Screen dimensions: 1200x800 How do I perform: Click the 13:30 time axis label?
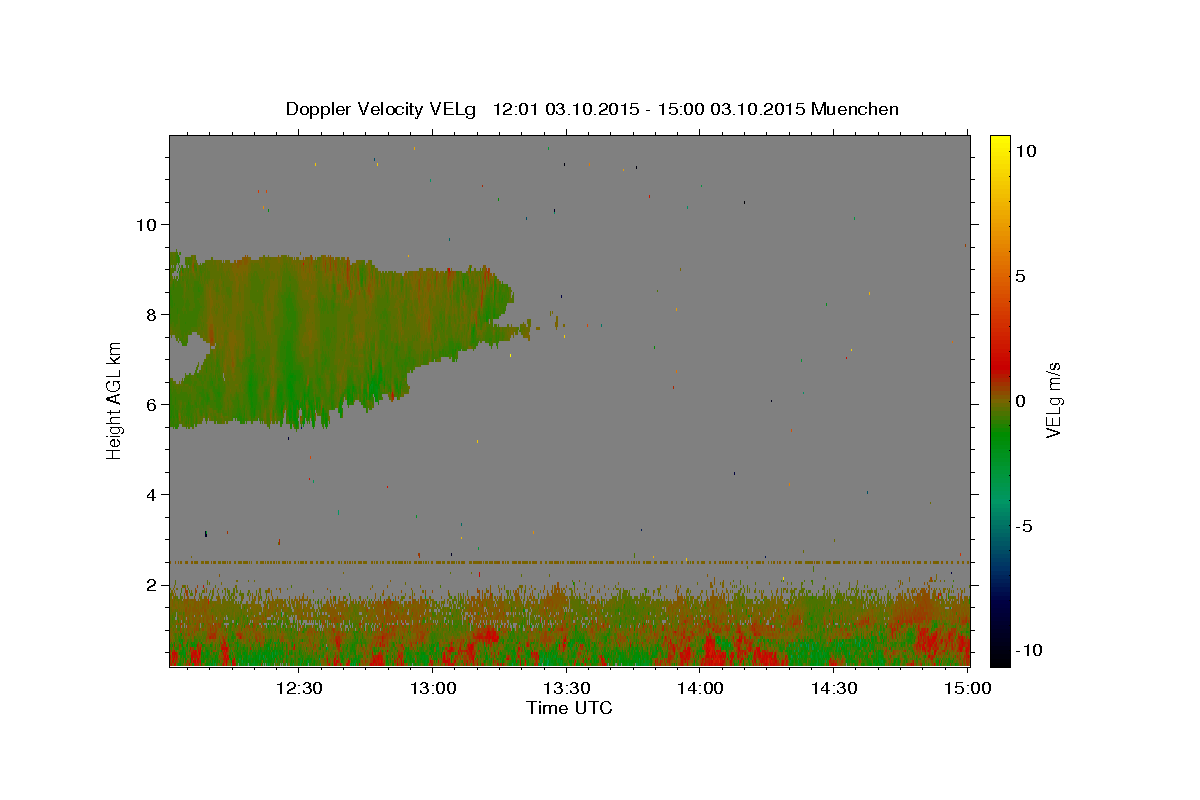(x=567, y=688)
